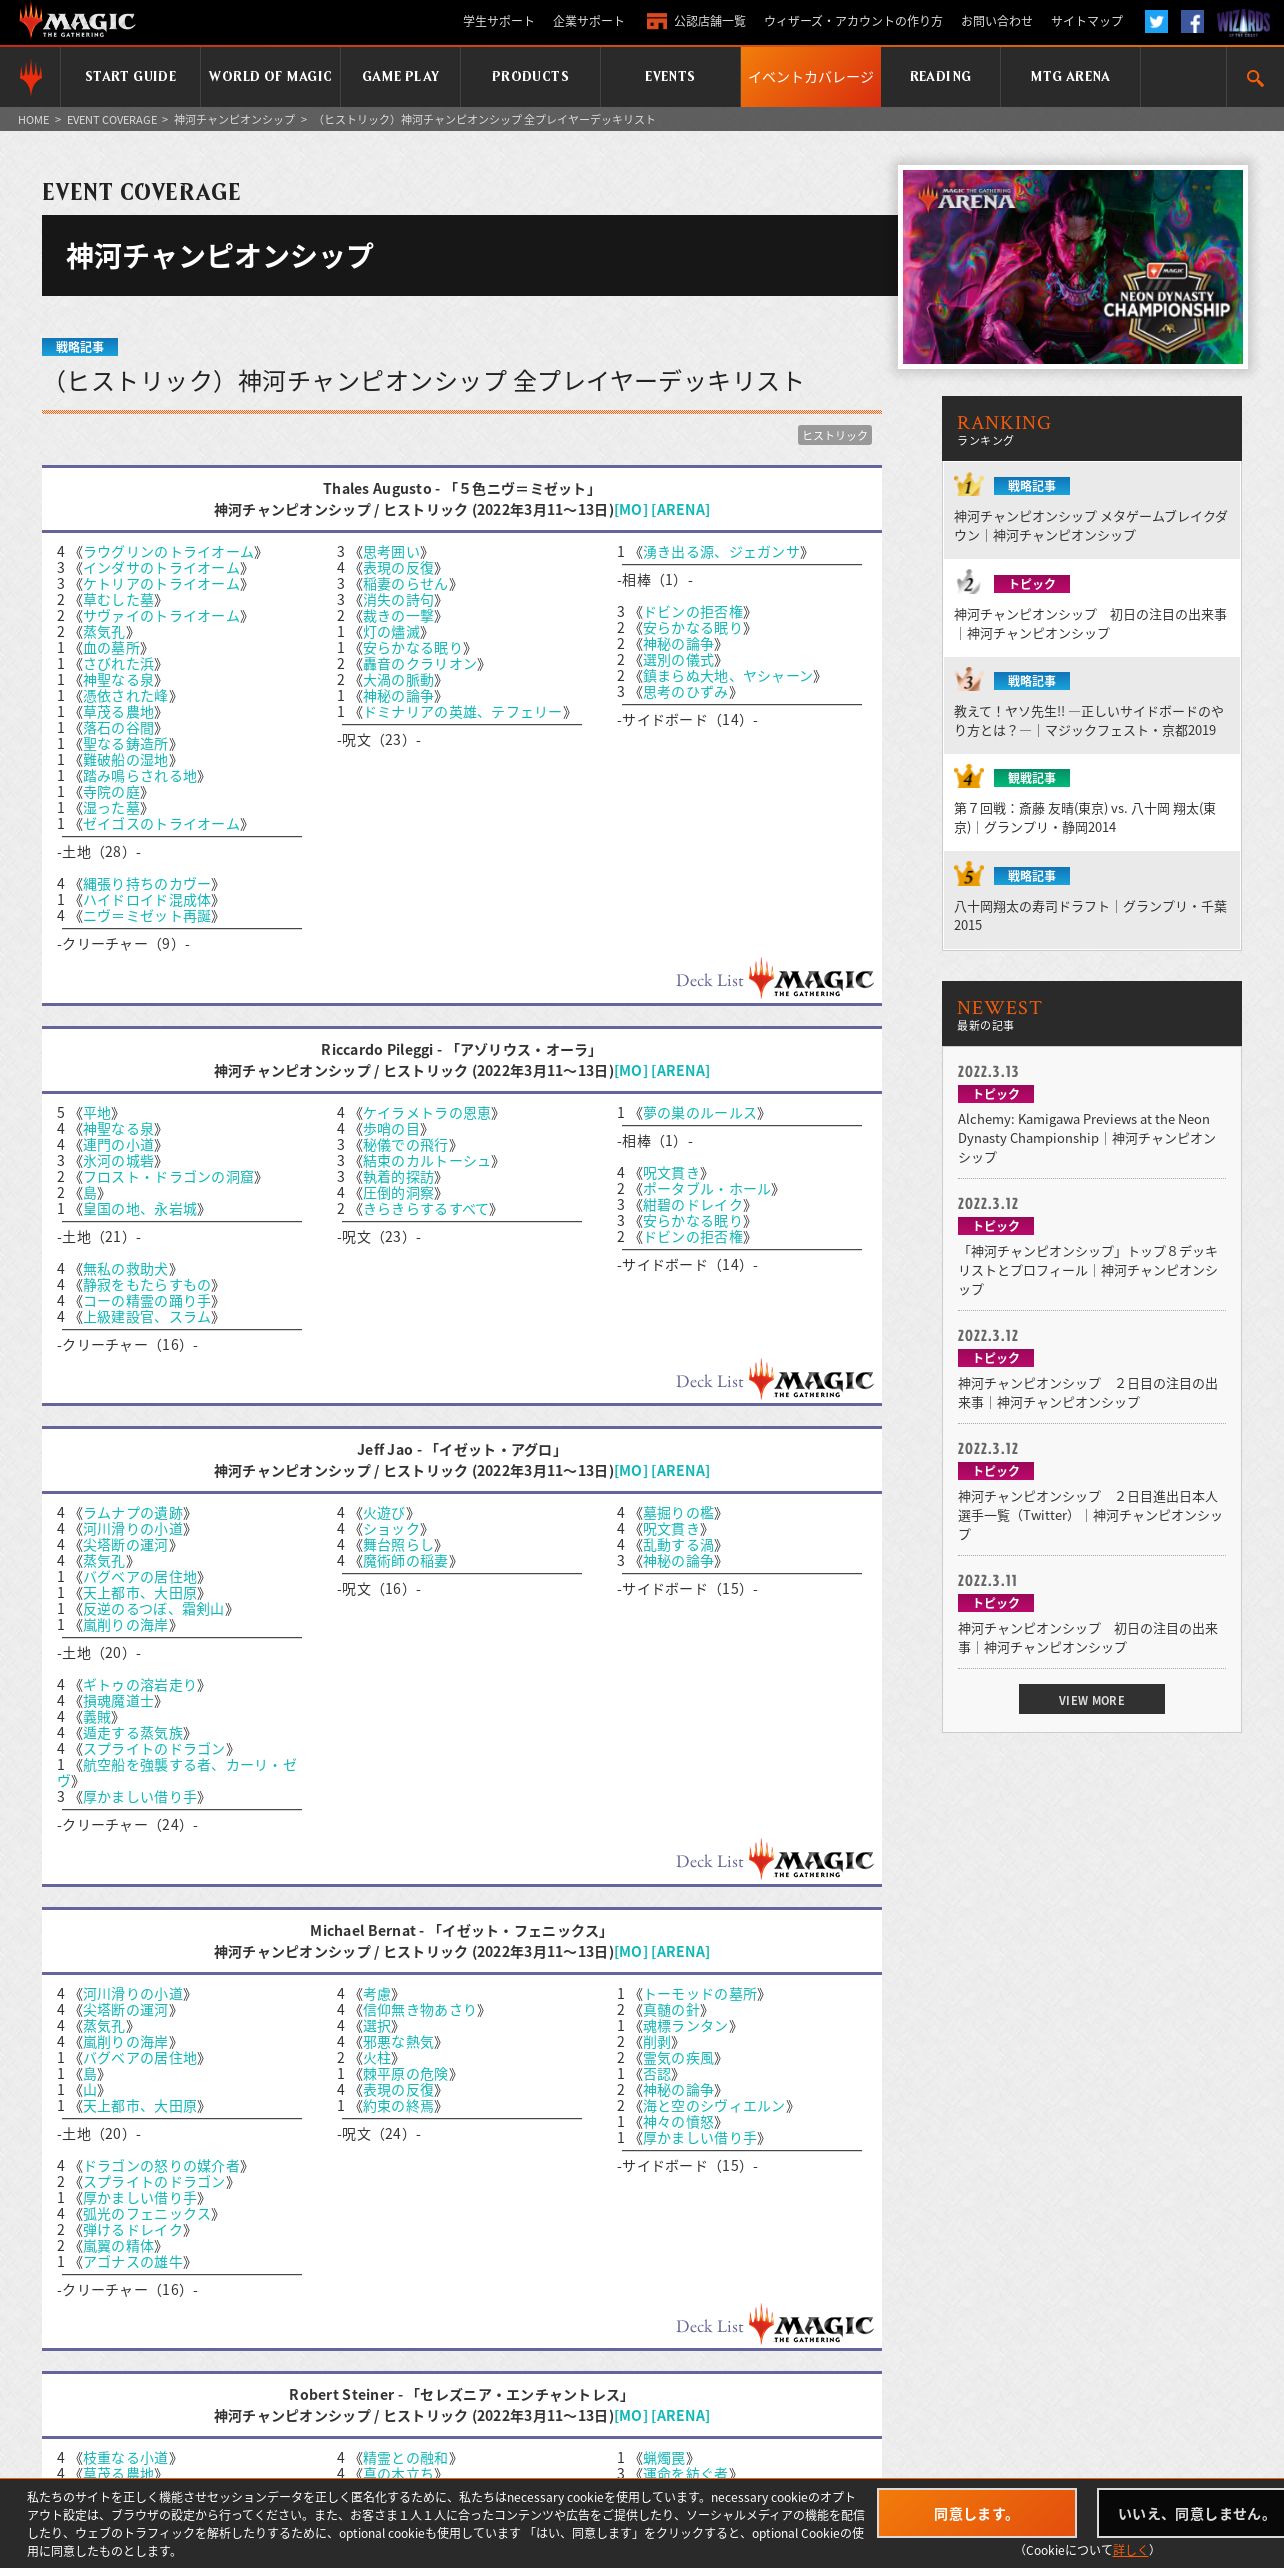Click the search magnifier icon in the navigation bar
The width and height of the screenshot is (1284, 2568).
[1255, 77]
